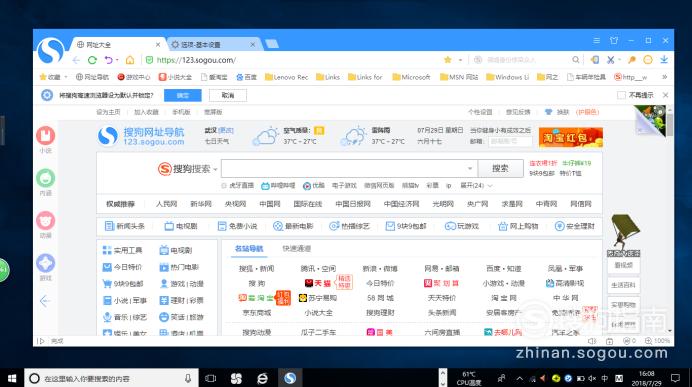The width and height of the screenshot is (692, 387).
Task: Open the 搜狗搜索 search engine dropdown
Action: 215,169
